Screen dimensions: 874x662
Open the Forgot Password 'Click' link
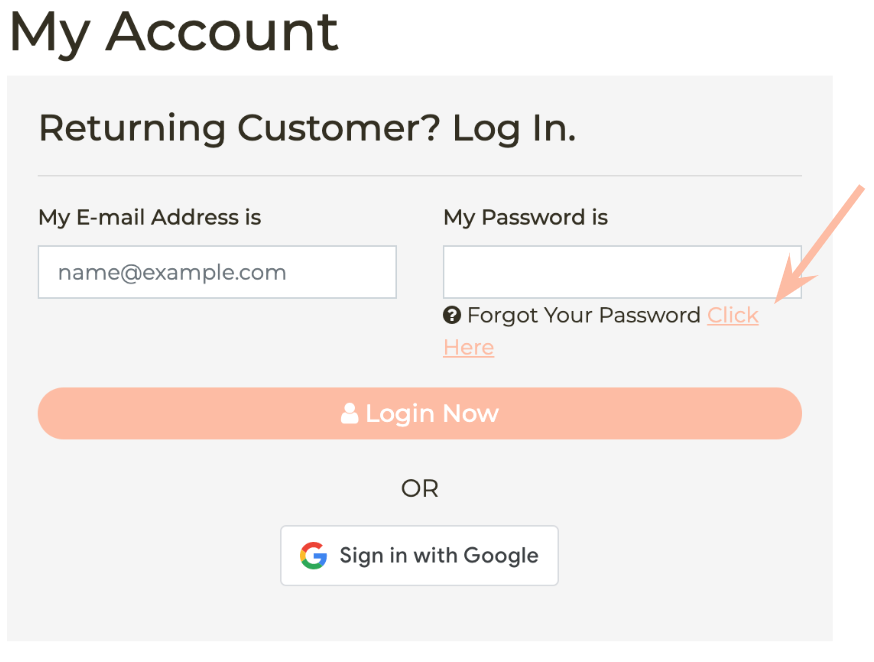732,315
